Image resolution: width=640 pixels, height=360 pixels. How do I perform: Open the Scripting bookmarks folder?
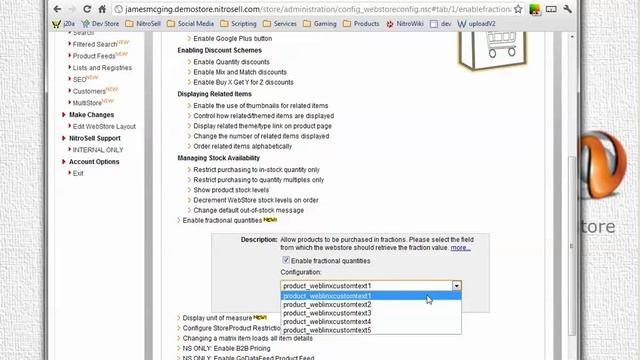(238, 24)
